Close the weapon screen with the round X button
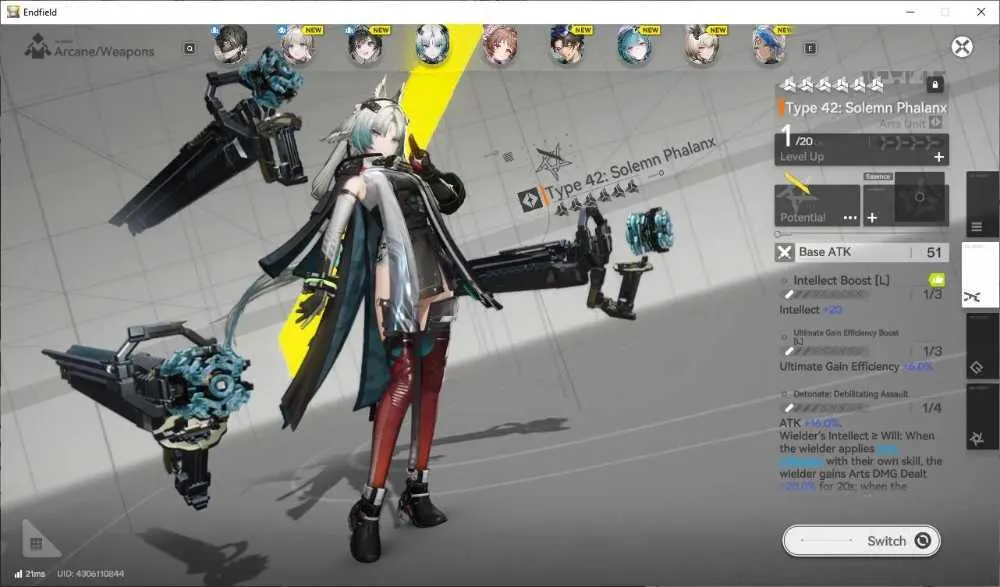 [962, 47]
